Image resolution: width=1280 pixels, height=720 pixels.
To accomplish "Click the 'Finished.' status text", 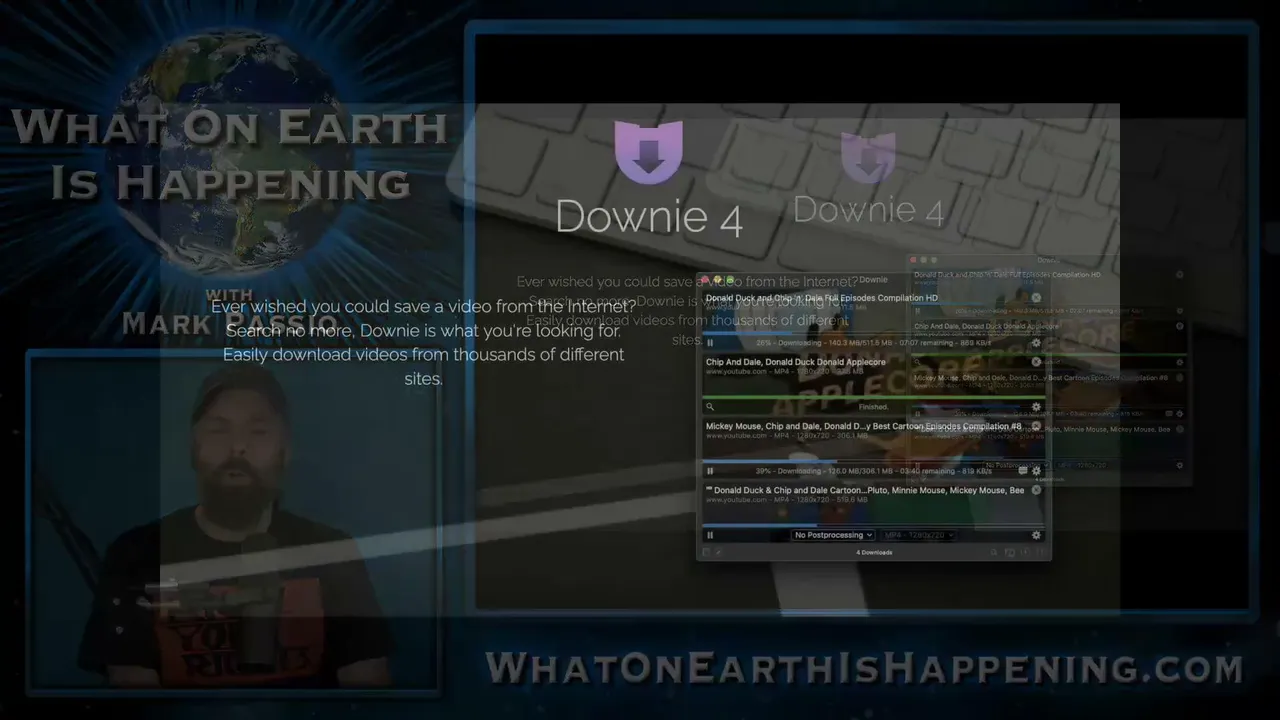I will pos(873,407).
